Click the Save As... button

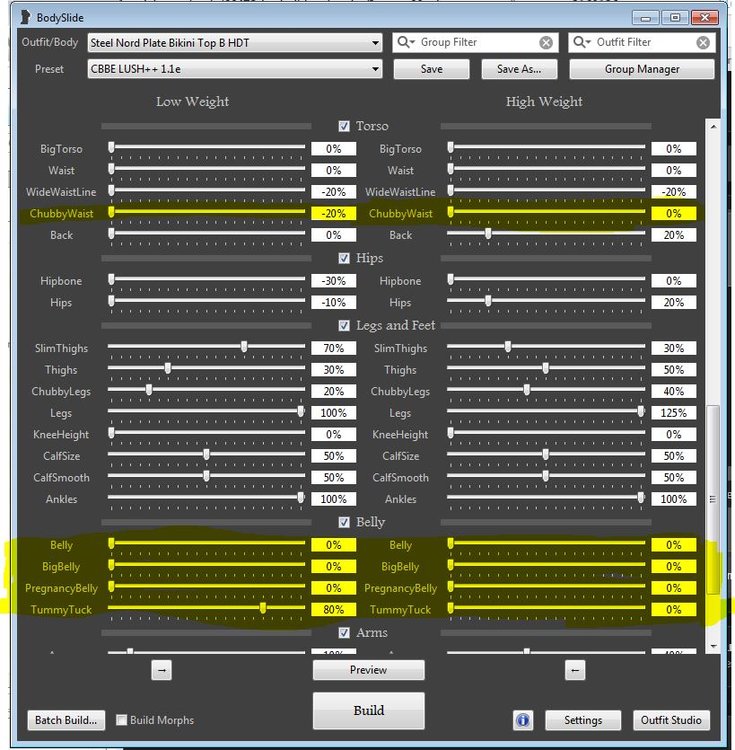[x=519, y=69]
